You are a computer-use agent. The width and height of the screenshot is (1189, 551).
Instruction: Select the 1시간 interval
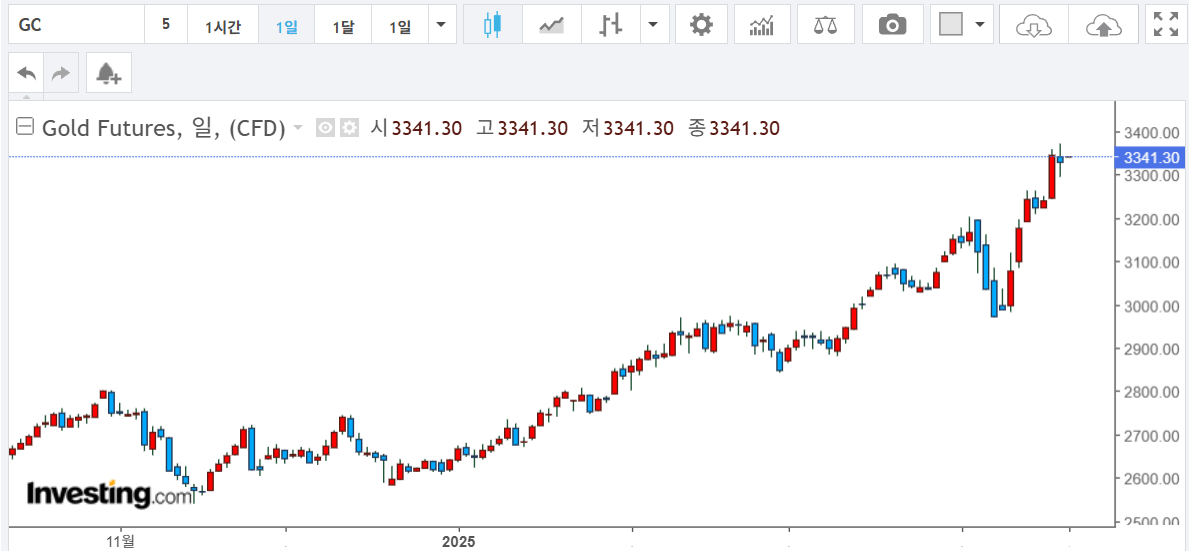click(223, 26)
